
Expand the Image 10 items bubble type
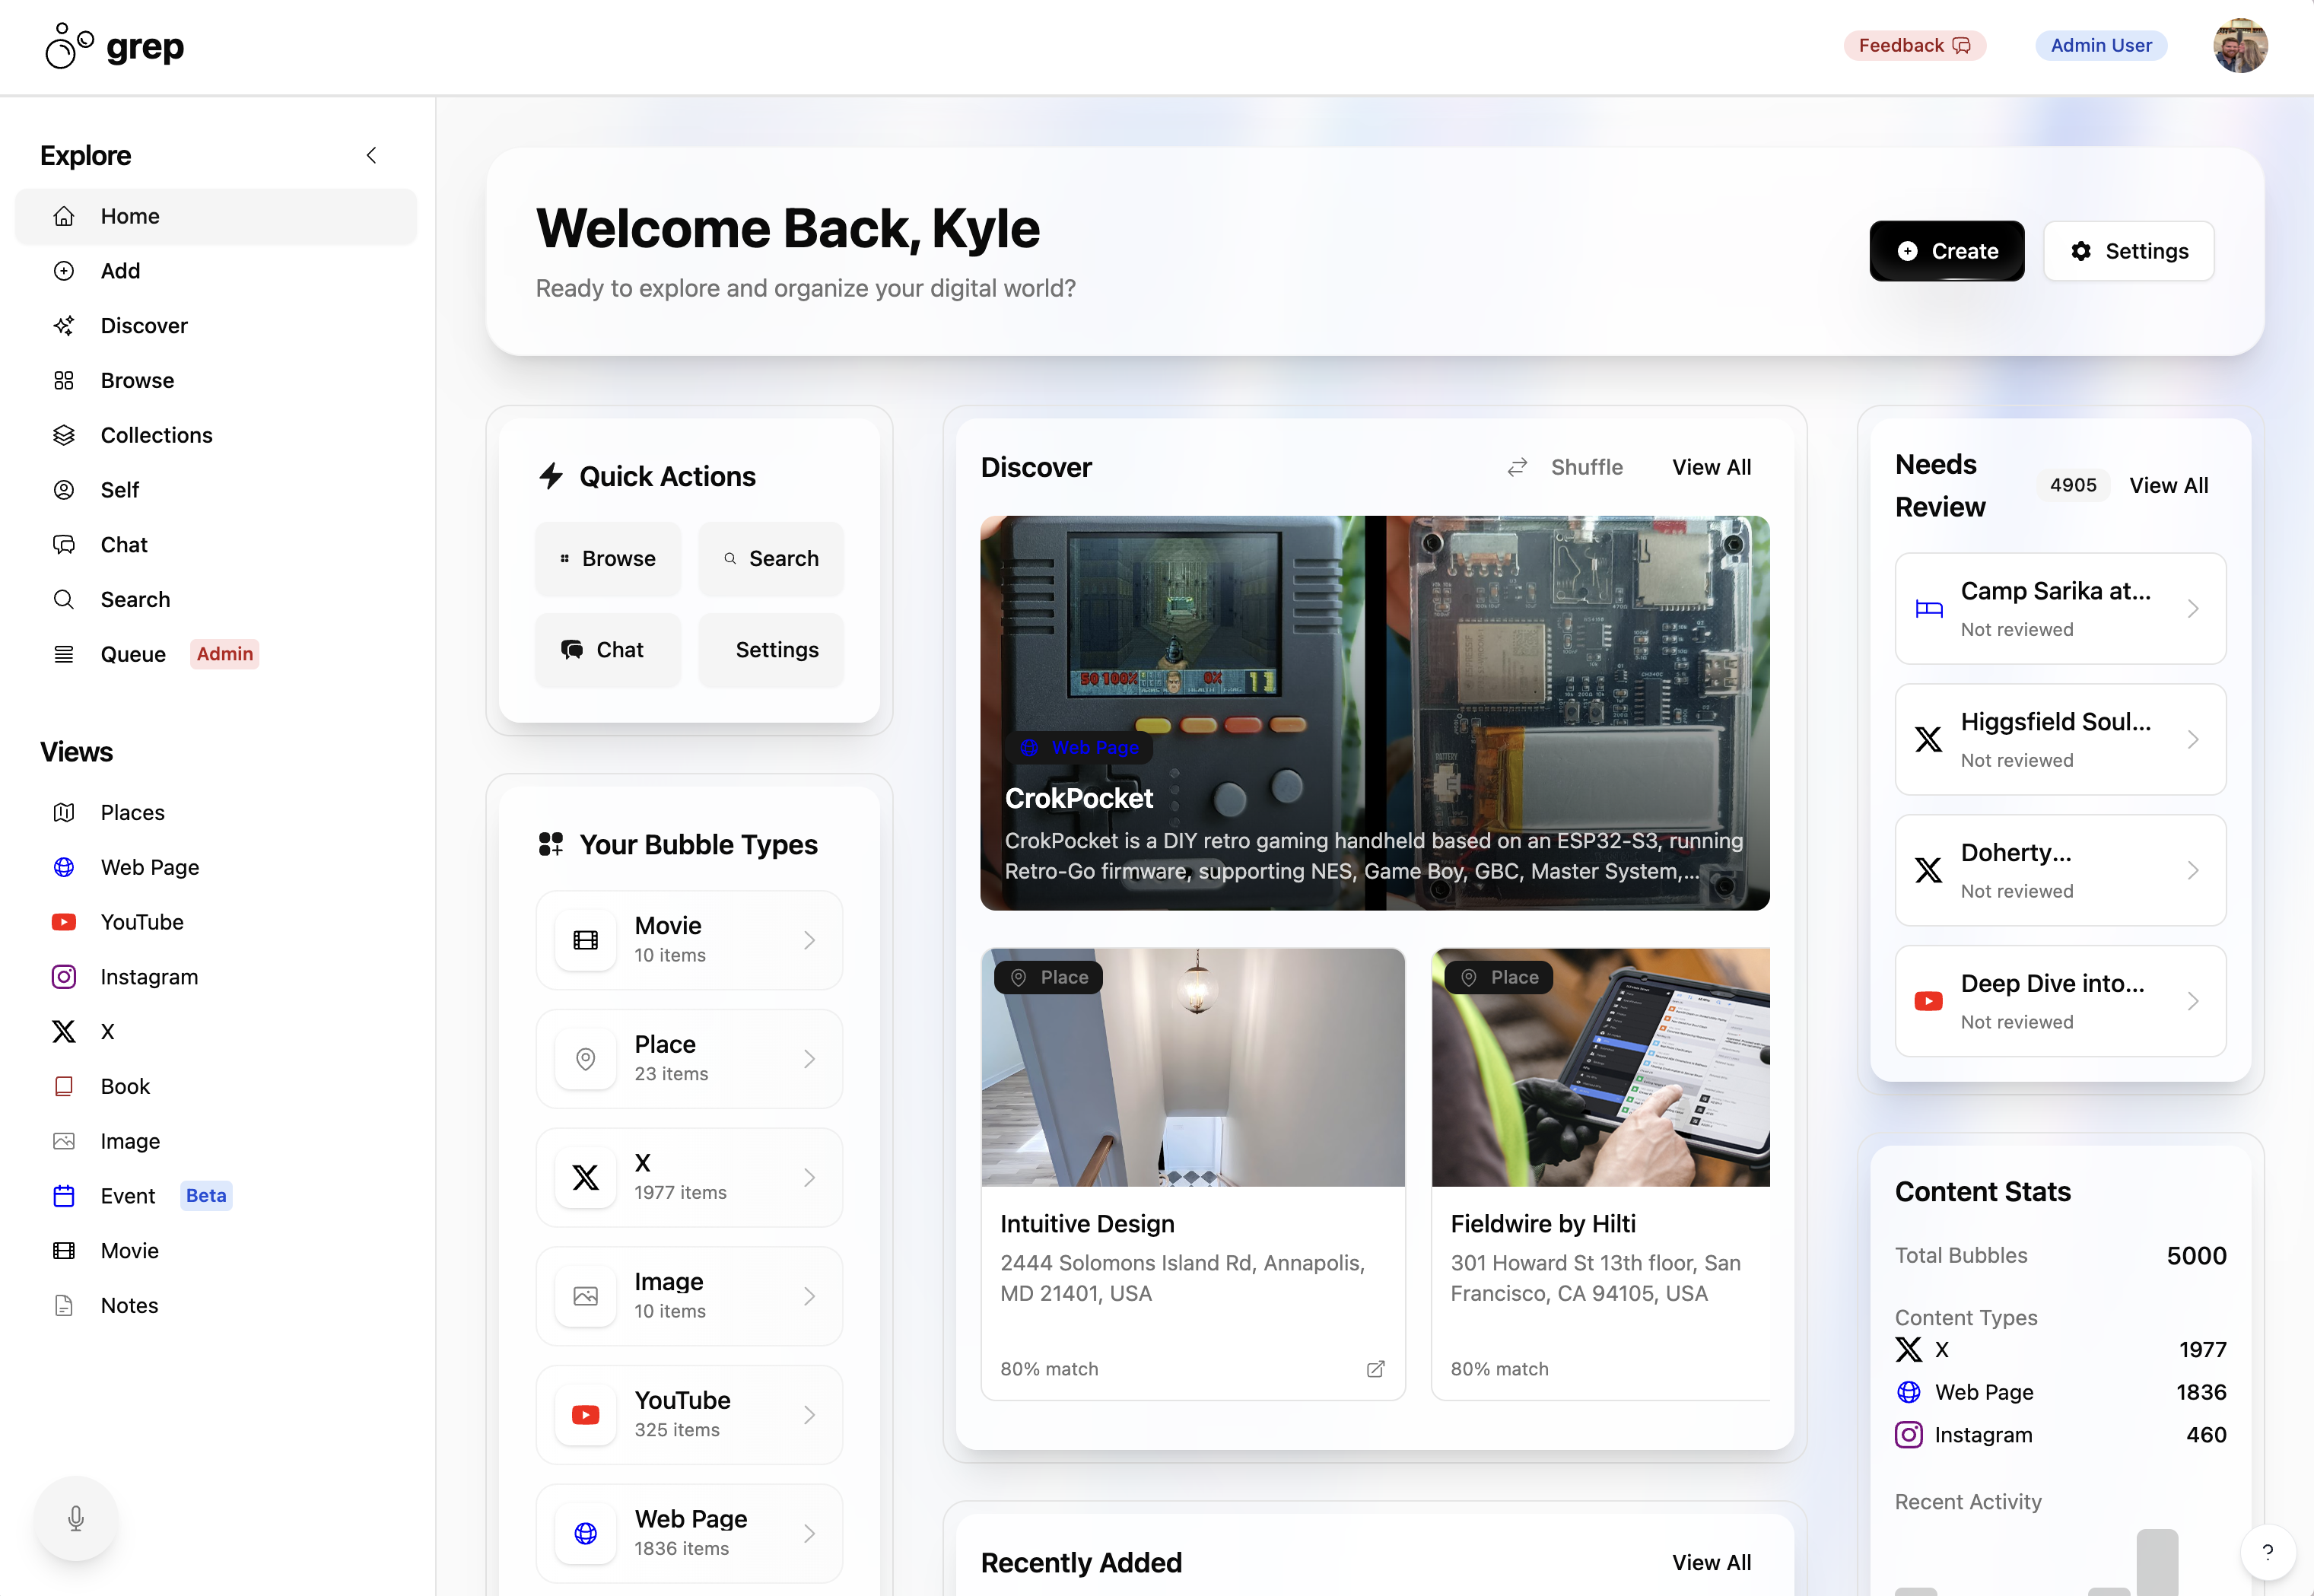[x=690, y=1296]
